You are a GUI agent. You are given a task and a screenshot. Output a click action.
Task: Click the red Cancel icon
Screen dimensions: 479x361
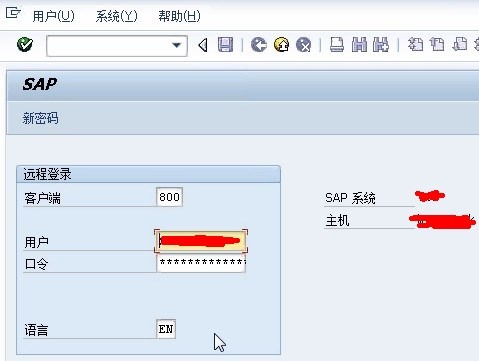304,45
